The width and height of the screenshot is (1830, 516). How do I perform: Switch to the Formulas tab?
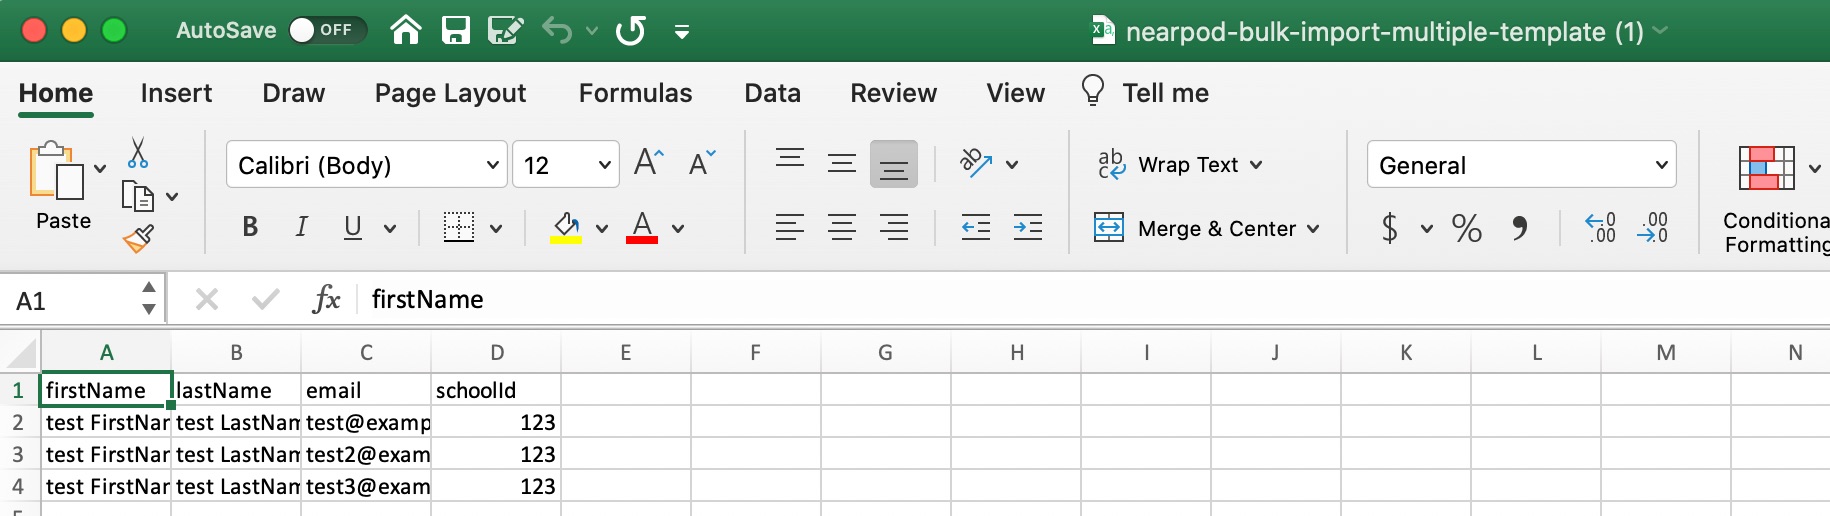(635, 93)
